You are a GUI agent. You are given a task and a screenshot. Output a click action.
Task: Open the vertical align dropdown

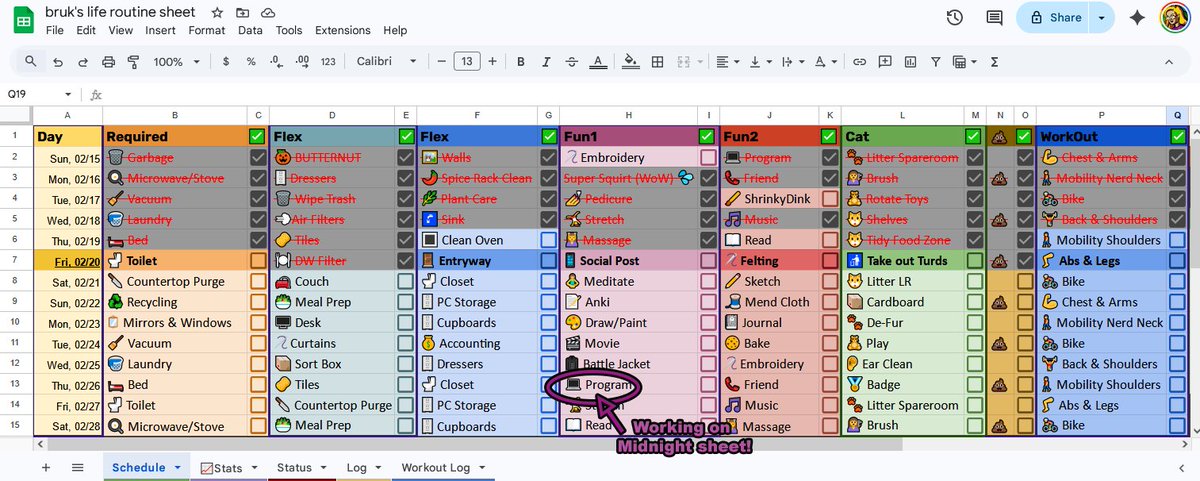(x=760, y=61)
